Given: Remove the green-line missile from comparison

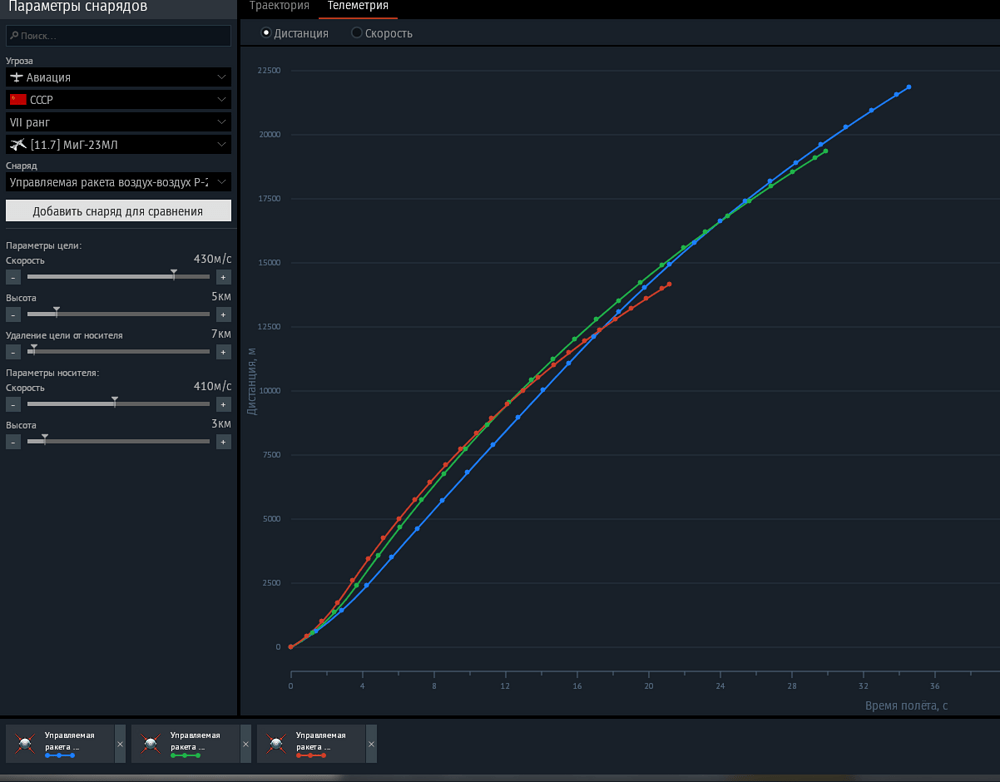Looking at the screenshot, I should [246, 744].
